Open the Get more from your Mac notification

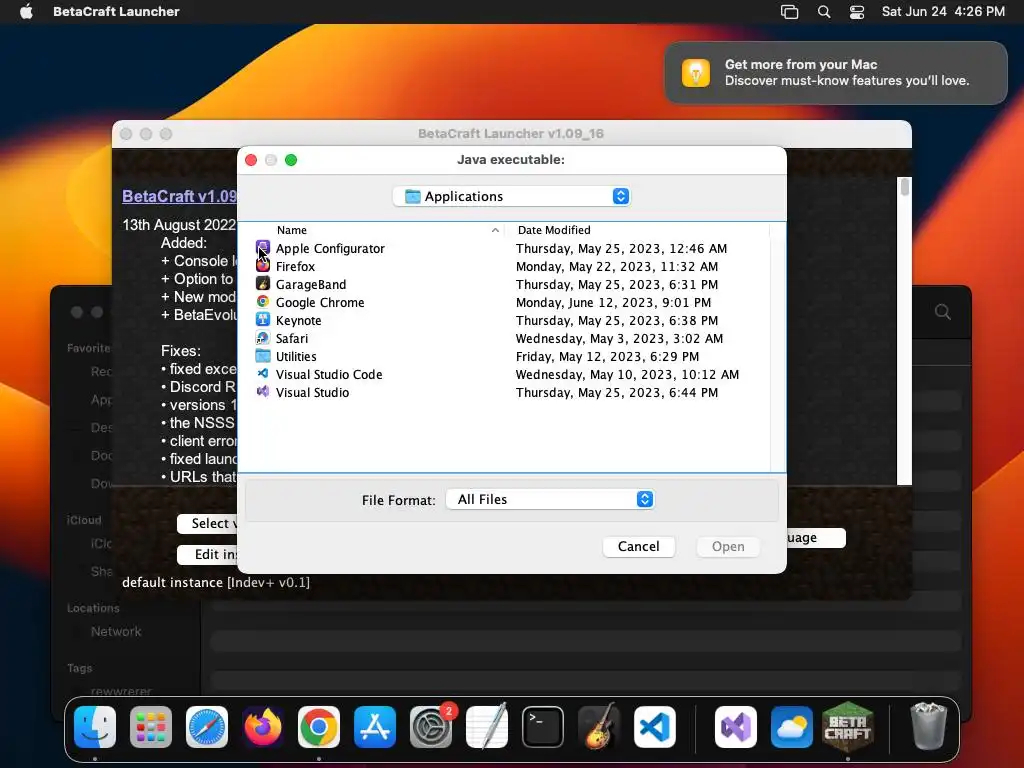[x=836, y=72]
